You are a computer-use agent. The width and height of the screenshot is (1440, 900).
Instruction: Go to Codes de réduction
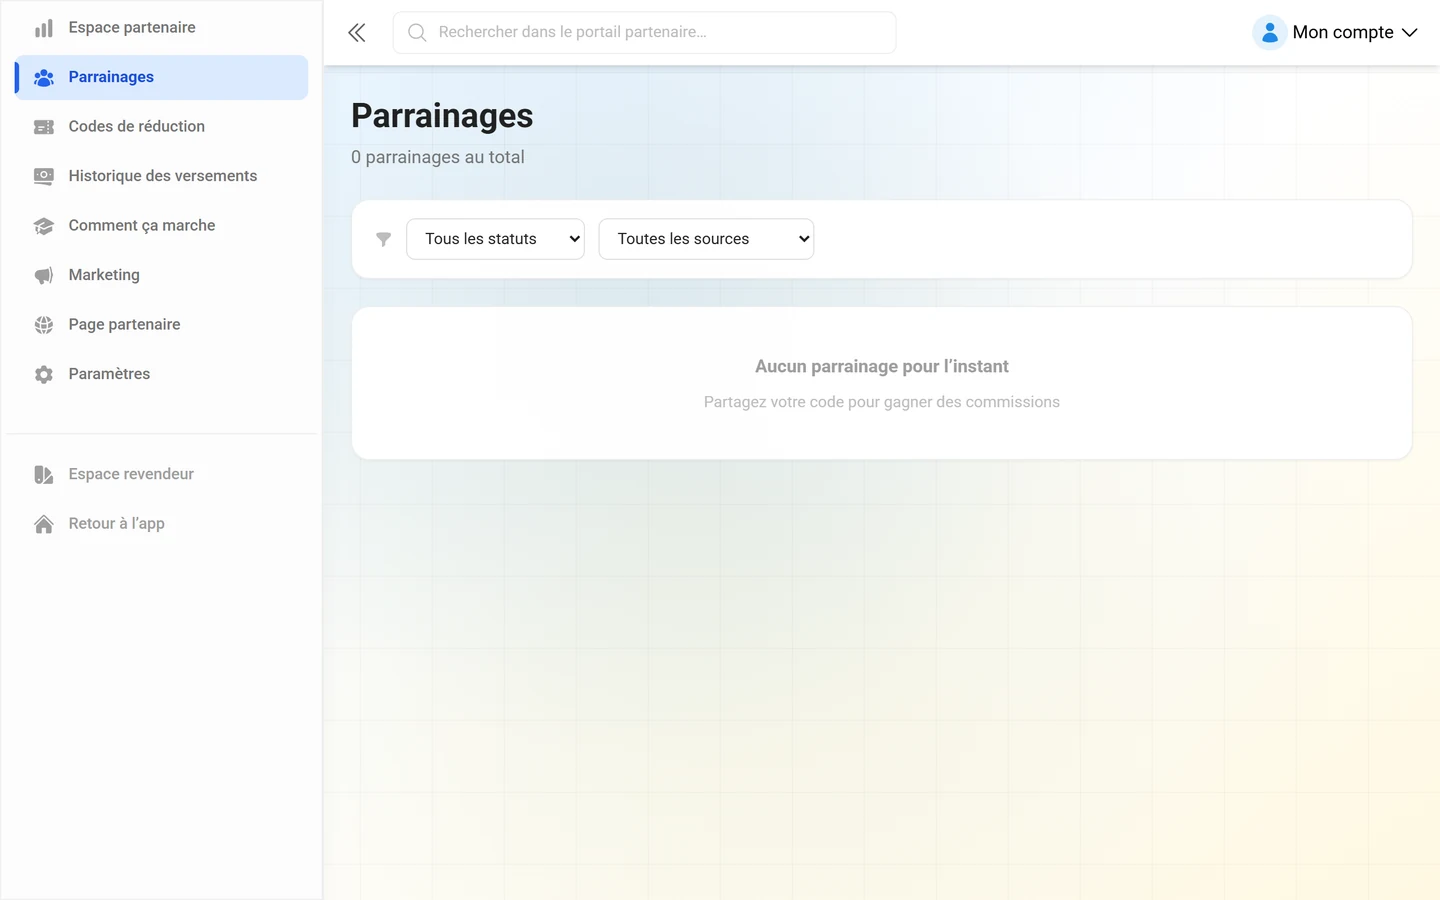point(161,127)
